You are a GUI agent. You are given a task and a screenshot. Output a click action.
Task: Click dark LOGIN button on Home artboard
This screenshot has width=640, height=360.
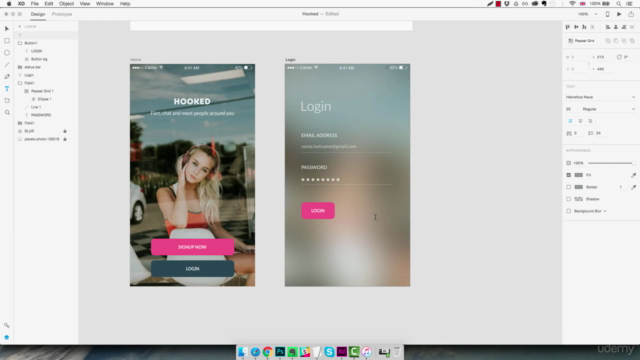pos(192,269)
